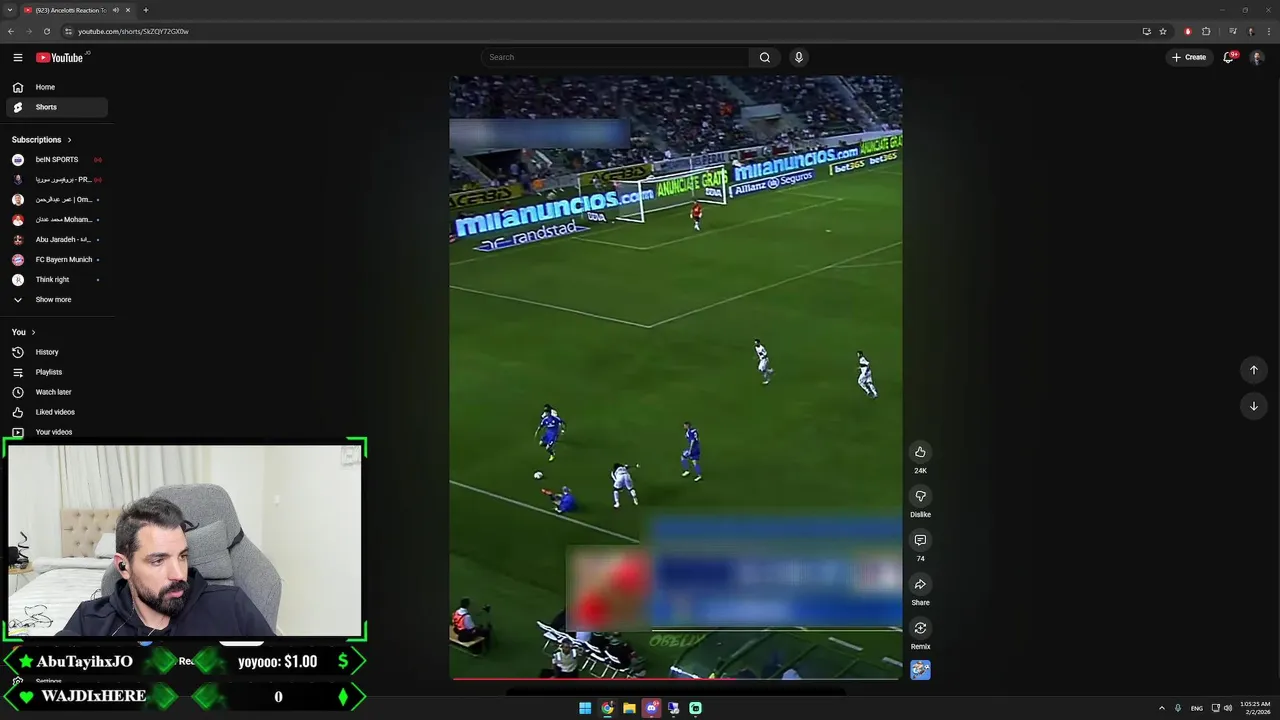Image resolution: width=1280 pixels, height=720 pixels.
Task: Bookmark this page with the star
Action: click(x=1163, y=31)
